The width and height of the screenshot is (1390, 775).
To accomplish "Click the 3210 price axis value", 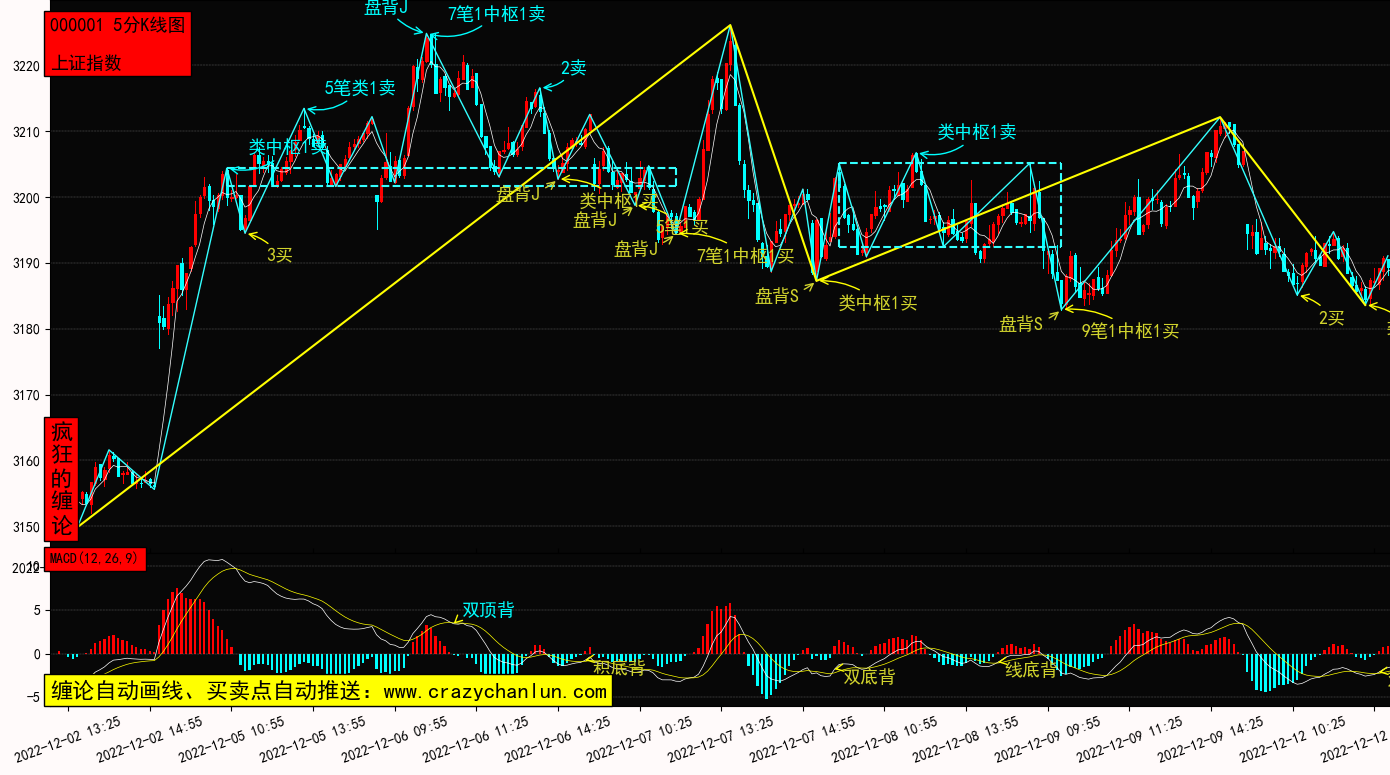I will [25, 132].
